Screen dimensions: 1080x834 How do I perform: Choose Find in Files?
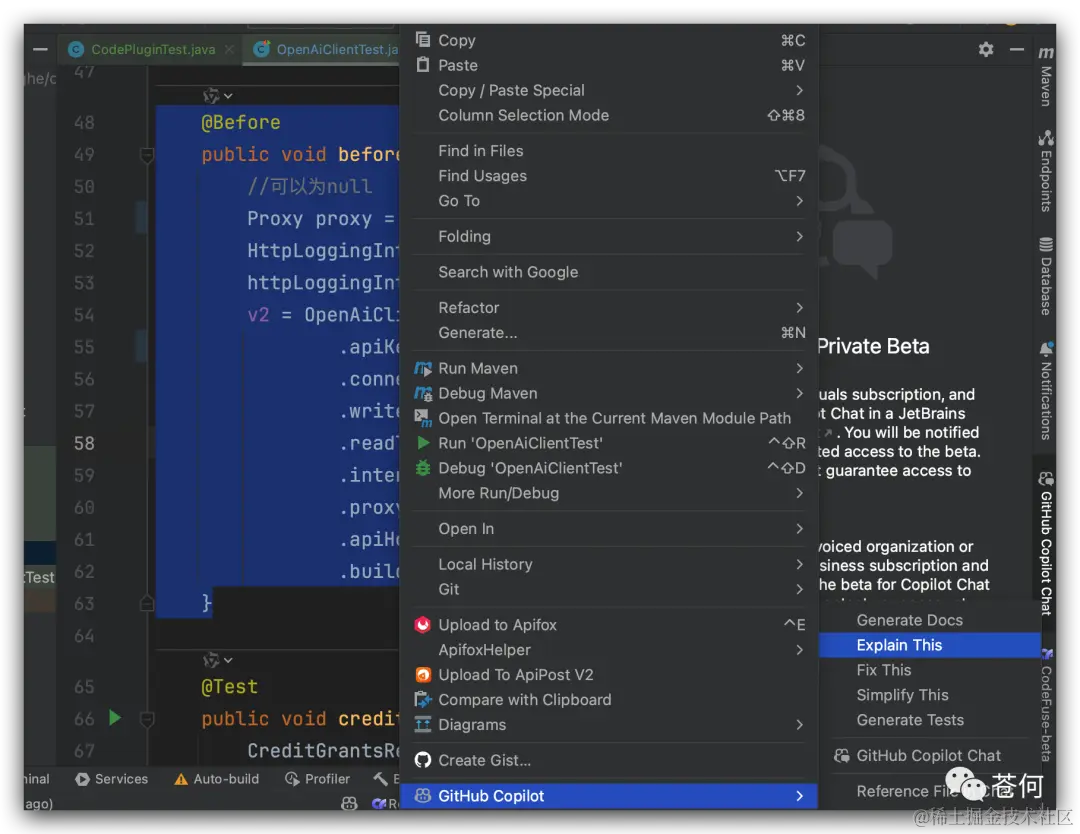click(x=609, y=151)
